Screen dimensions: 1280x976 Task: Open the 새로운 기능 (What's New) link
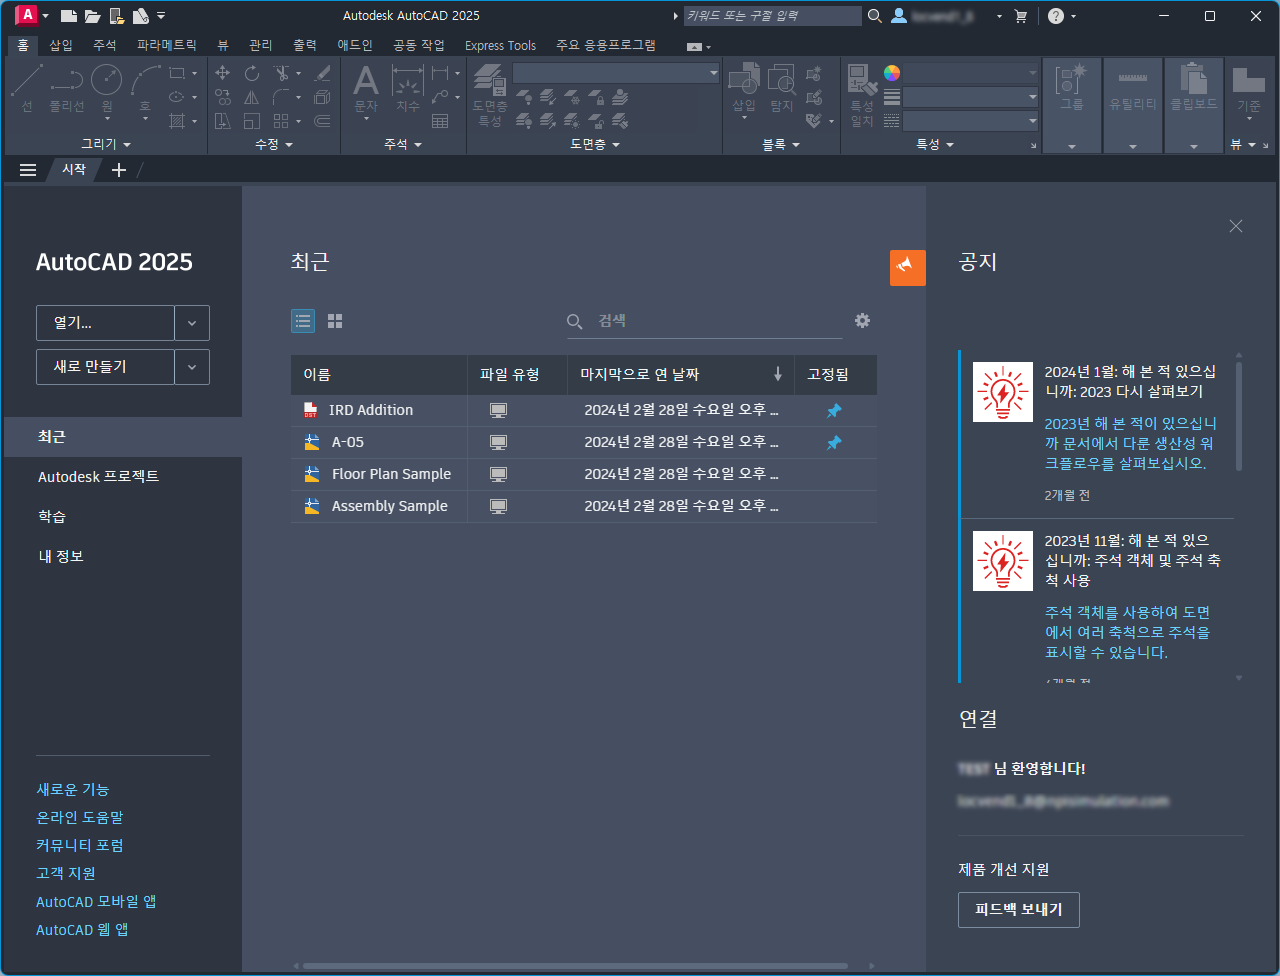[x=73, y=790]
